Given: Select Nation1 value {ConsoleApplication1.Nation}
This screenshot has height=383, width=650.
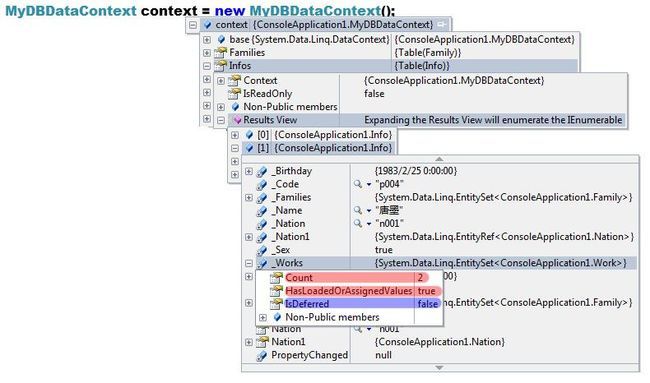Looking at the screenshot, I should click(x=440, y=342).
